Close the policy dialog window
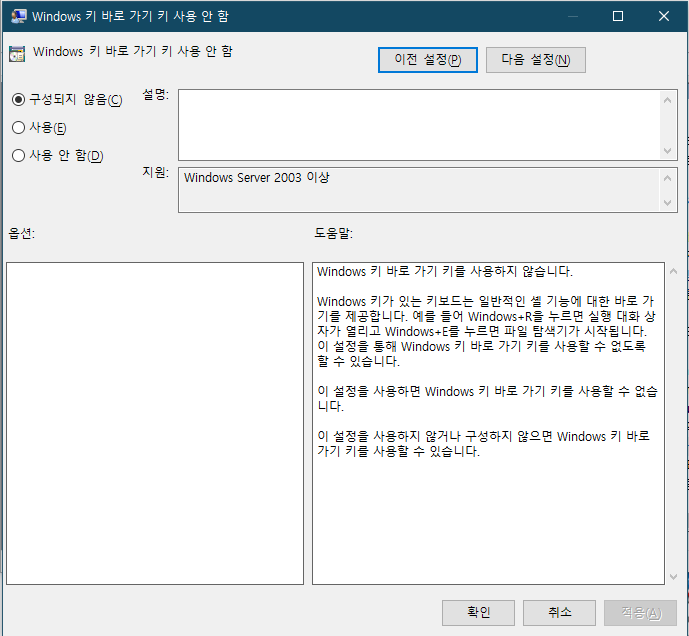Image resolution: width=689 pixels, height=636 pixels. tap(664, 16)
